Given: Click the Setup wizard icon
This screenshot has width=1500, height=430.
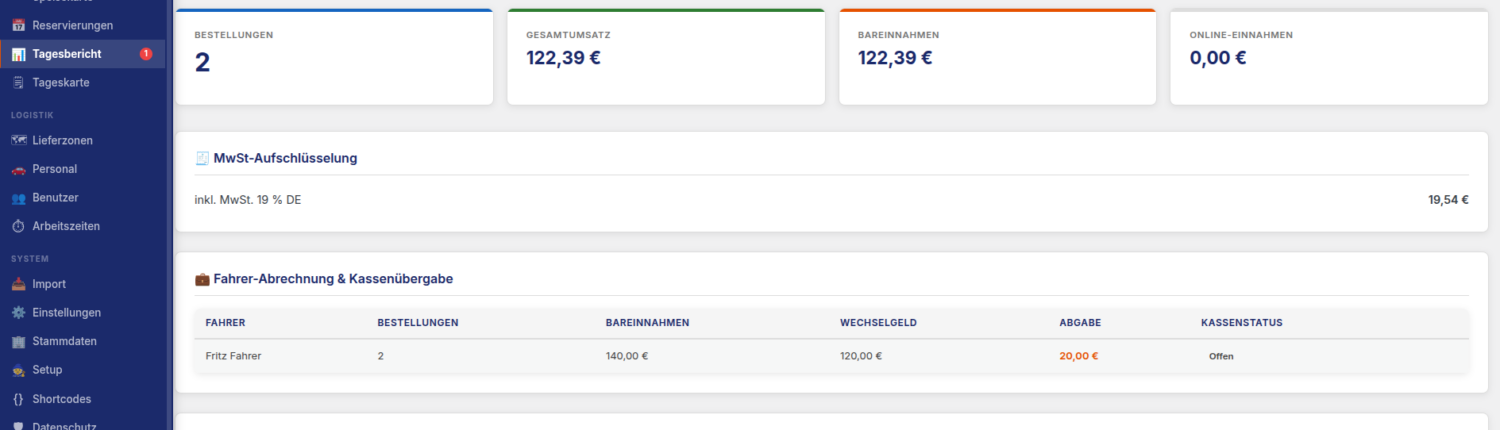Looking at the screenshot, I should pyautogui.click(x=18, y=370).
